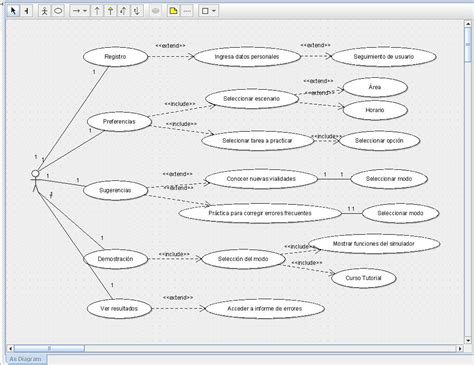
Task: Select the Seleccionar opción use case
Action: pos(379,141)
